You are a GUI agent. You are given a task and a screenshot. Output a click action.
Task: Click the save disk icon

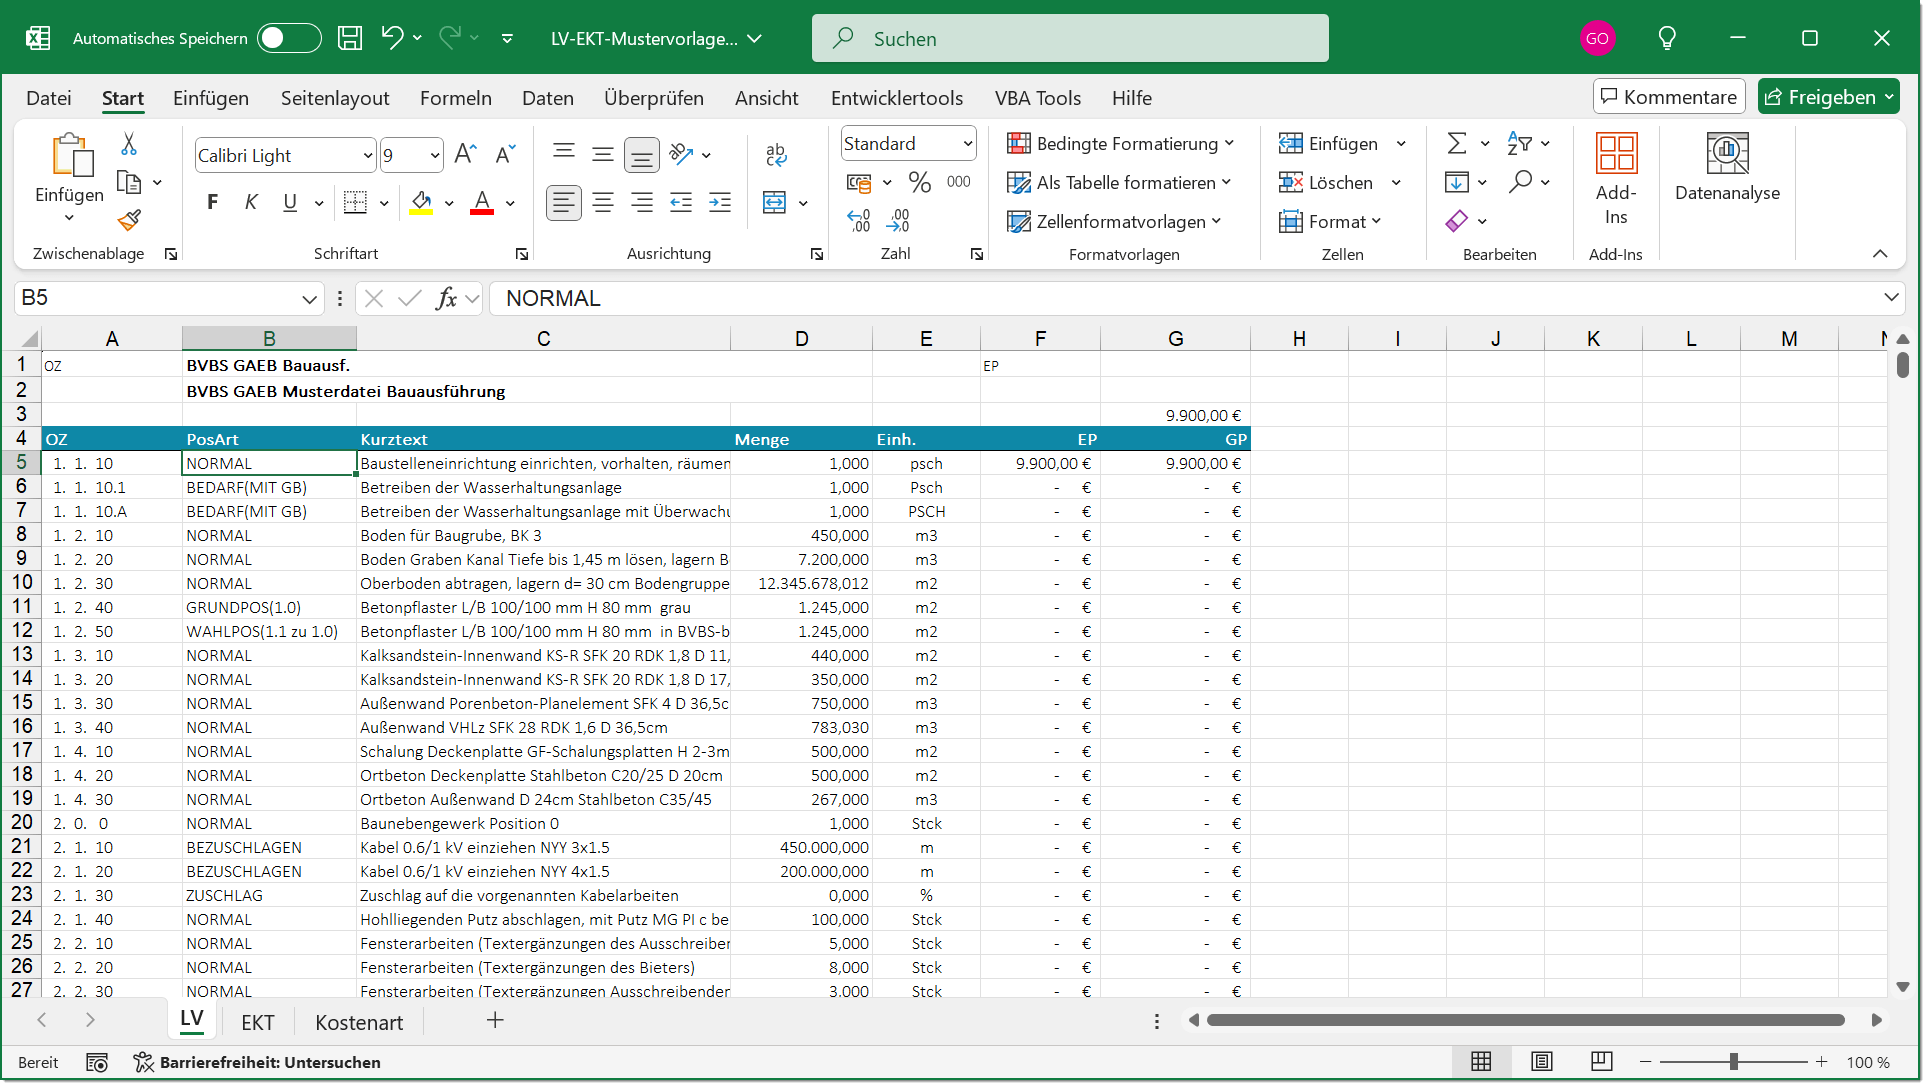350,38
